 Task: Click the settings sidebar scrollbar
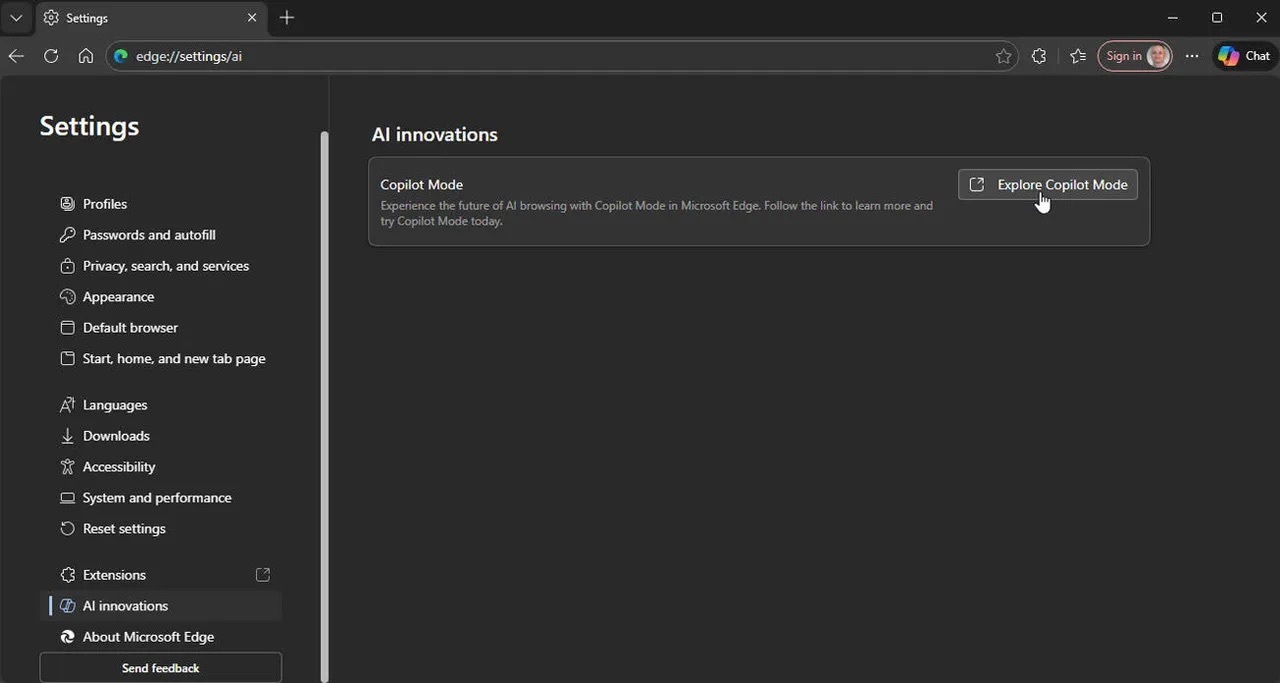[323, 405]
